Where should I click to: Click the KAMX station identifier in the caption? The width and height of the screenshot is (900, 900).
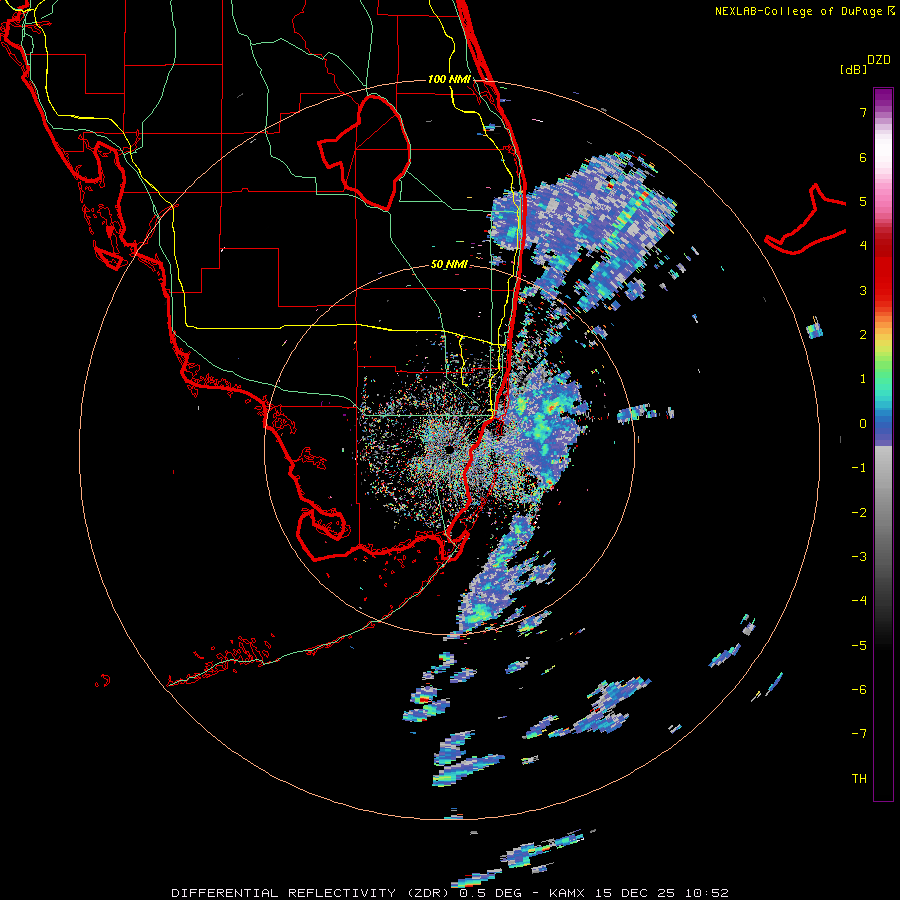pos(567,893)
